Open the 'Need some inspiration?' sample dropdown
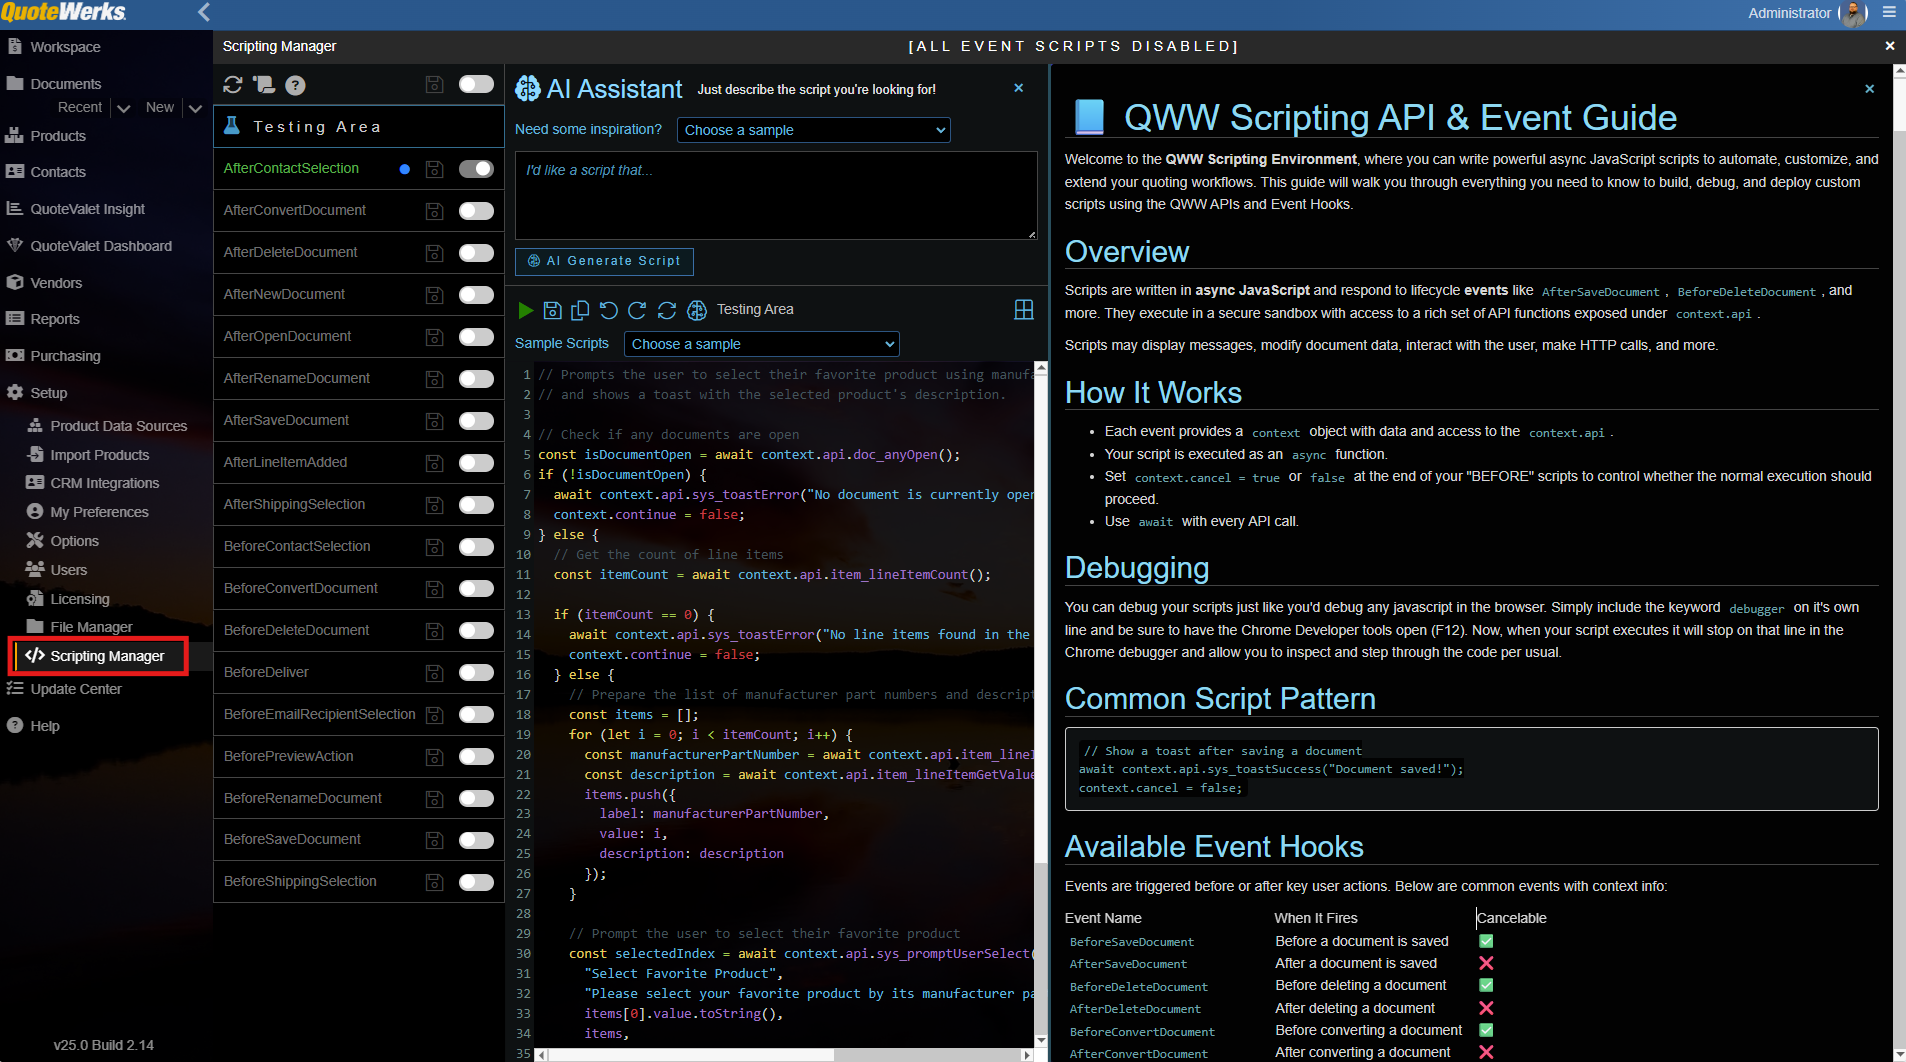This screenshot has width=1906, height=1062. tap(813, 130)
